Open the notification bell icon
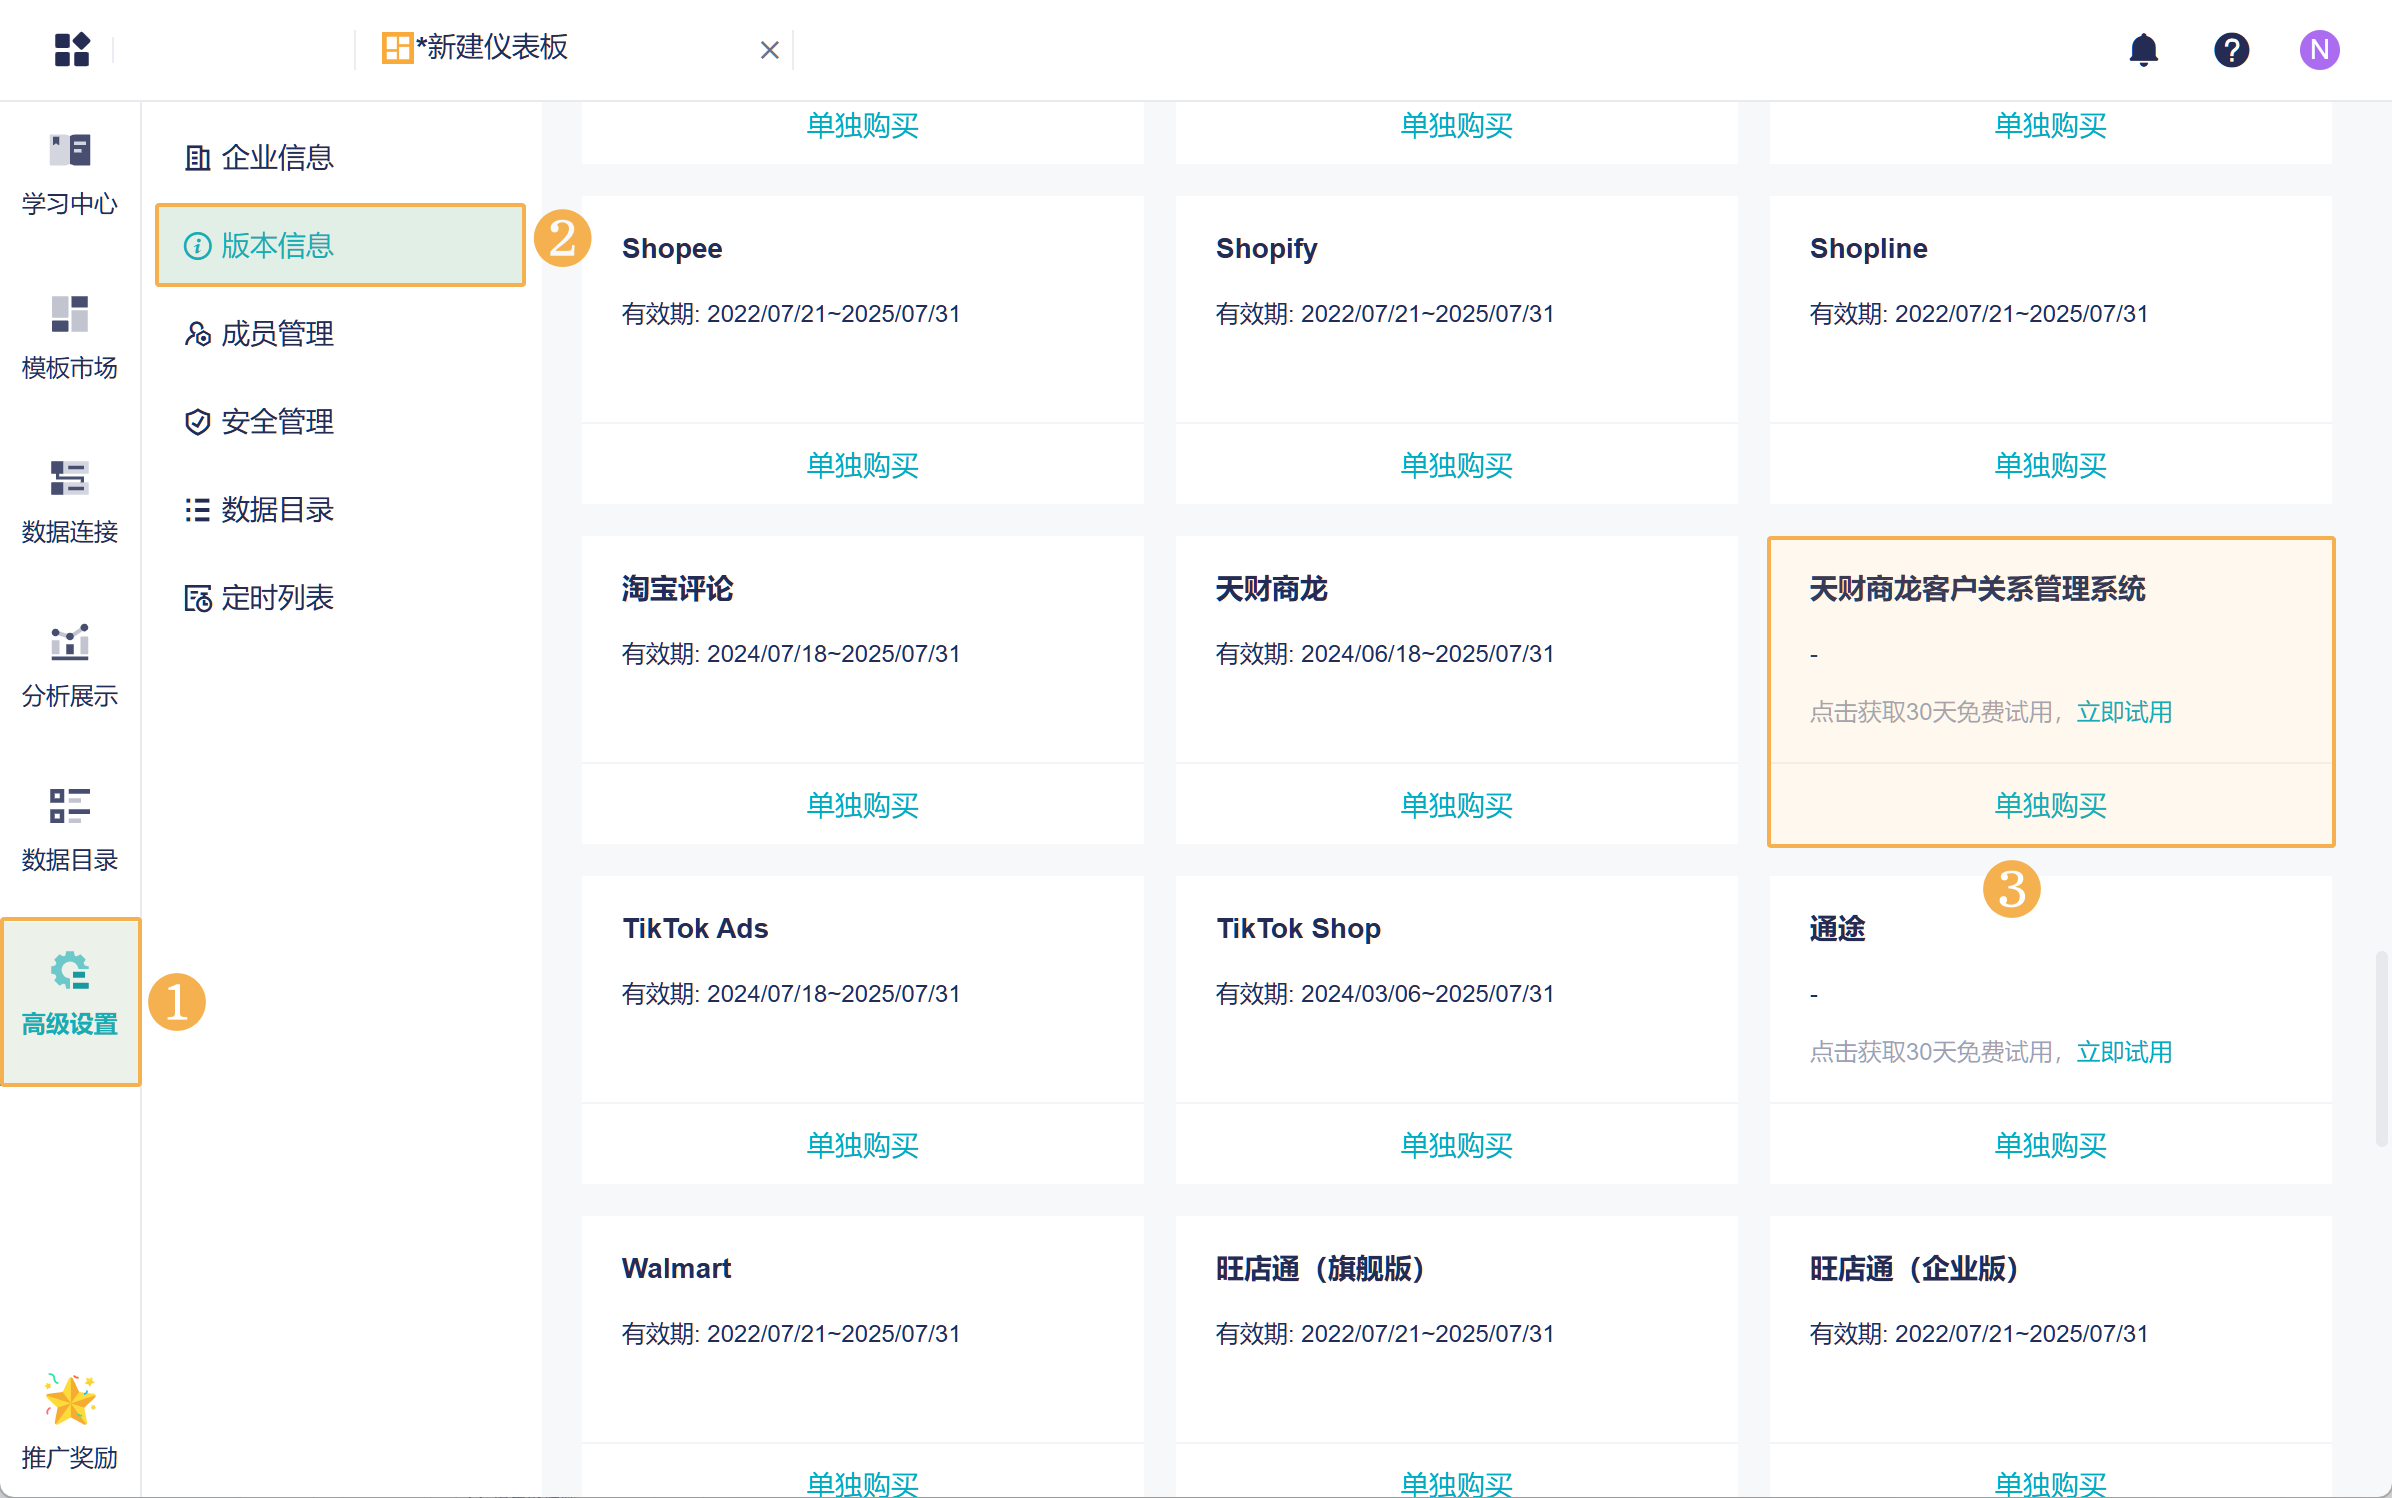Viewport: 2392px width, 1498px height. pyautogui.click(x=2143, y=49)
